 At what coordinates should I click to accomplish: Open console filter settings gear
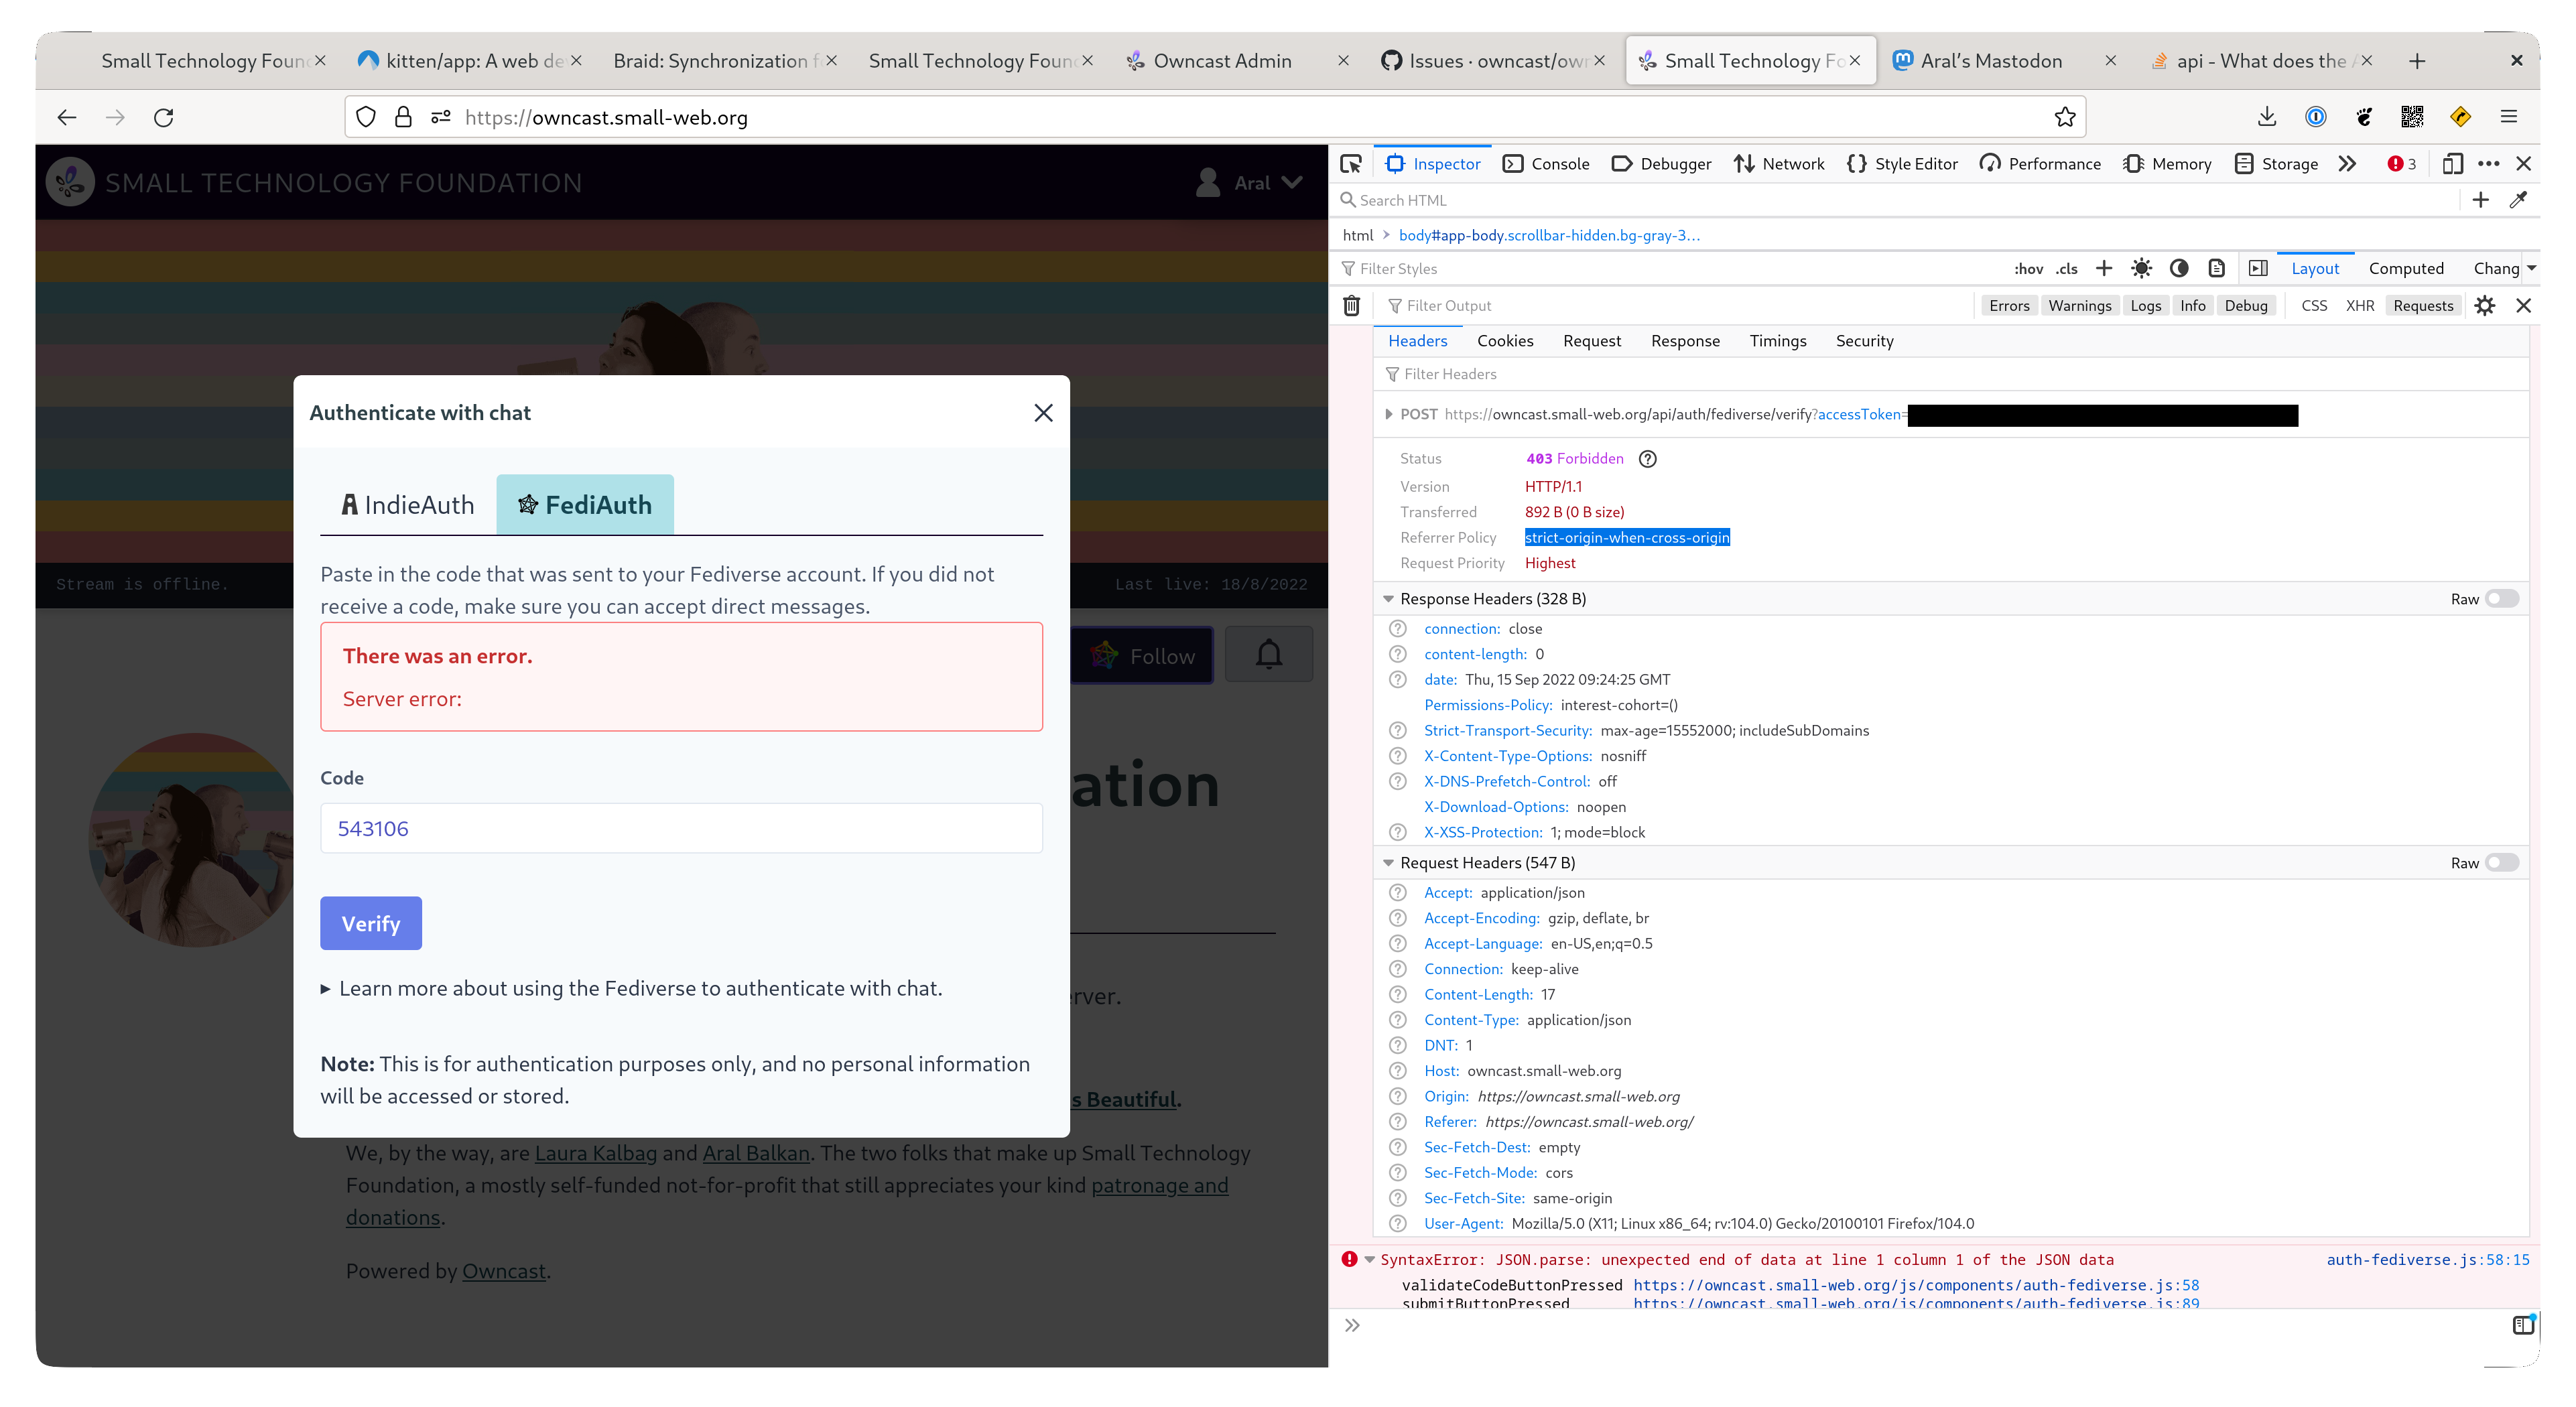click(2486, 305)
